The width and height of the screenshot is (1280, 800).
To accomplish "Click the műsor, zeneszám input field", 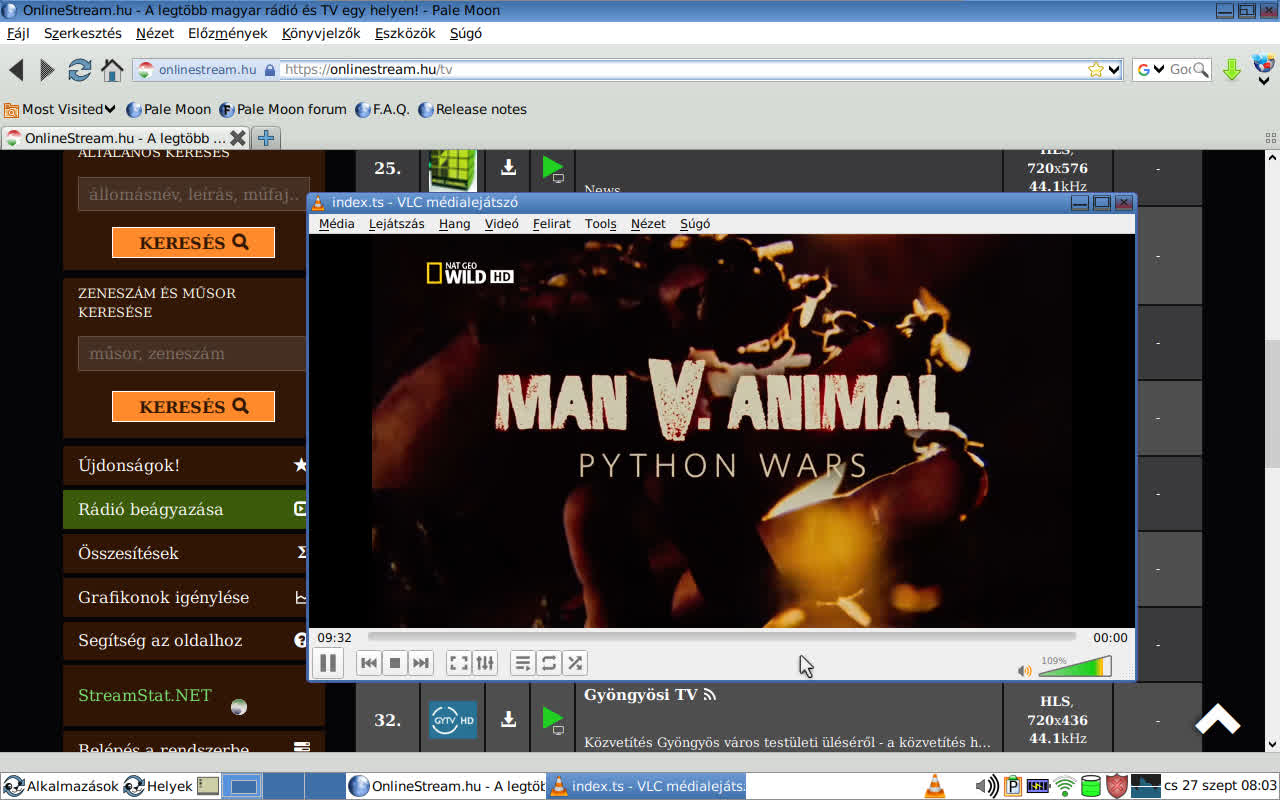I will [x=193, y=353].
